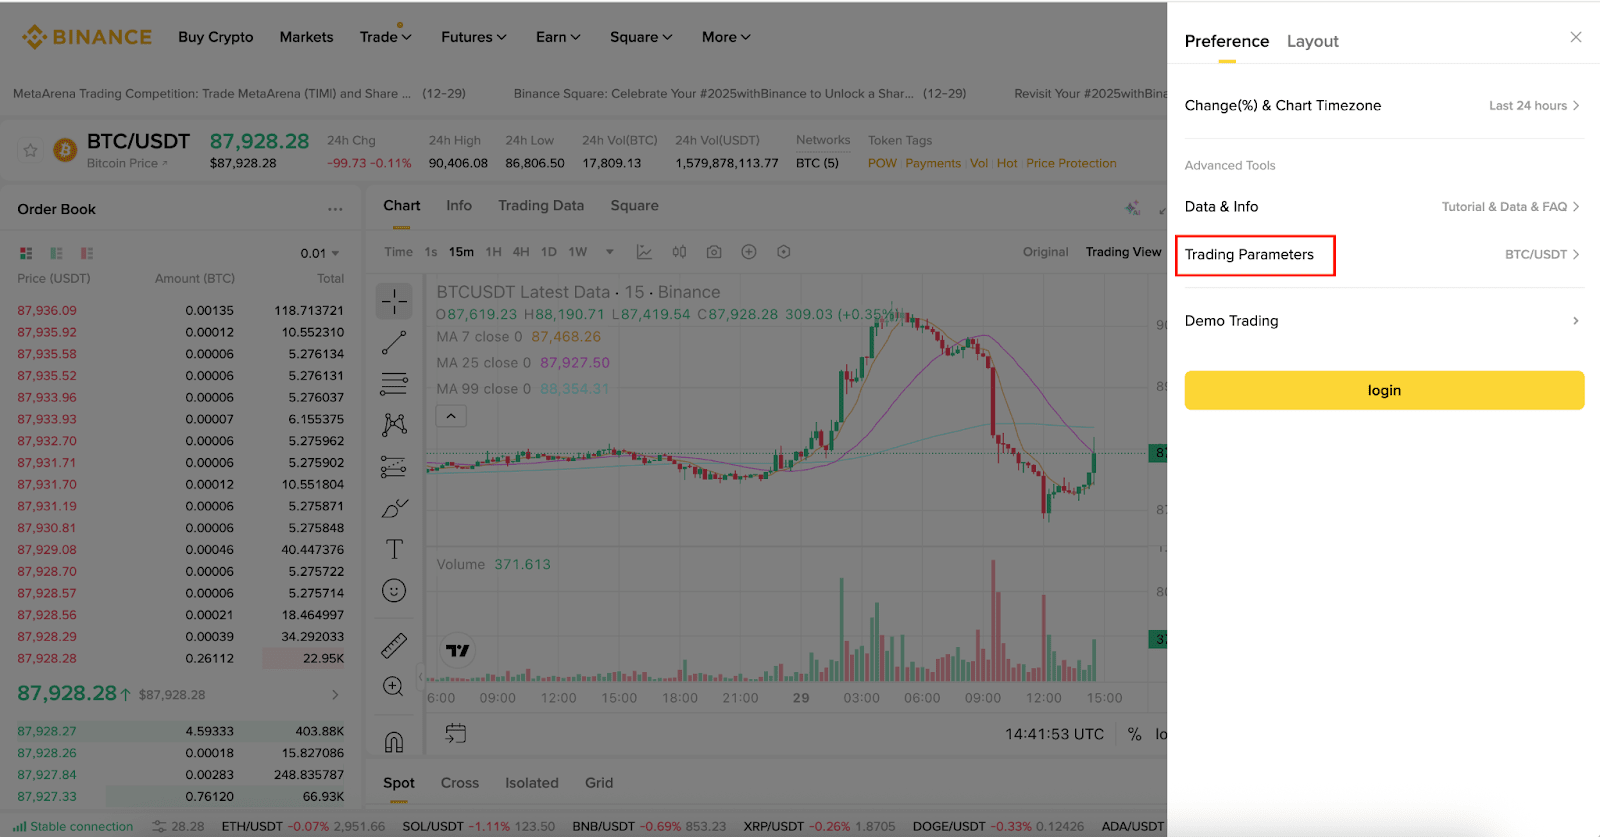The width and height of the screenshot is (1600, 837).
Task: Select the text annotation tool
Action: (394, 548)
